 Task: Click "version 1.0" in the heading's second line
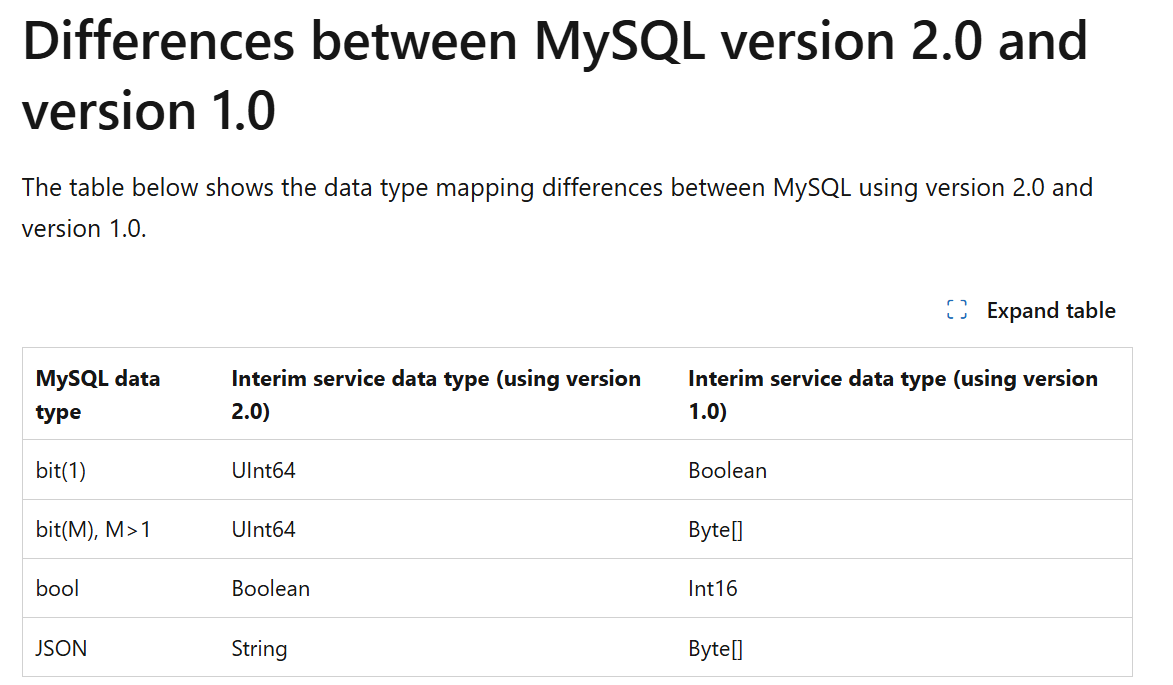(149, 111)
